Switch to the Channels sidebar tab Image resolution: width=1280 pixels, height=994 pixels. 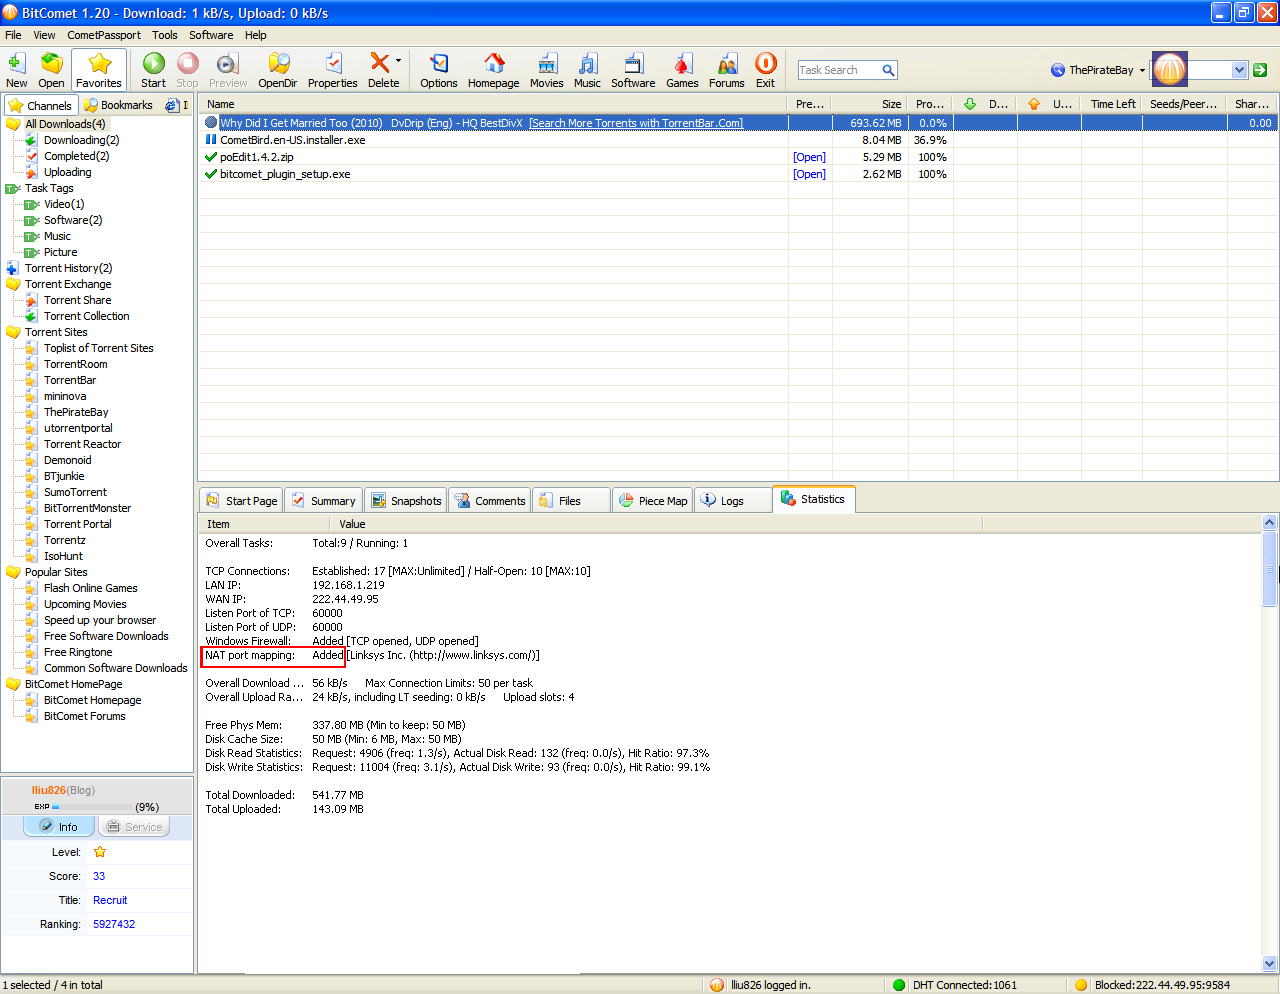[x=40, y=105]
